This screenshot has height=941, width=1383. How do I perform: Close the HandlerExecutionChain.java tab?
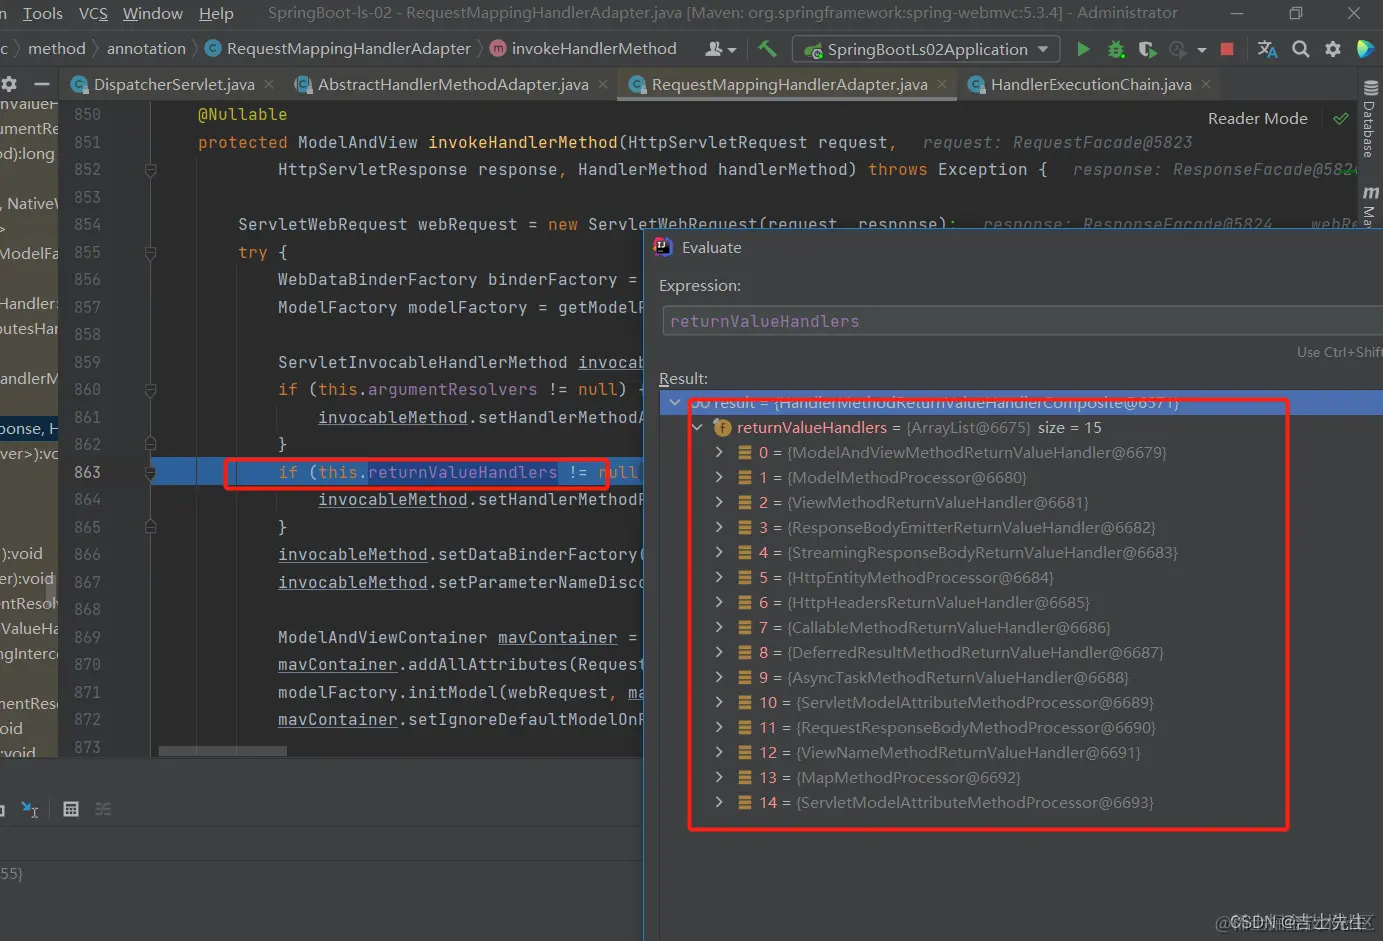1206,84
